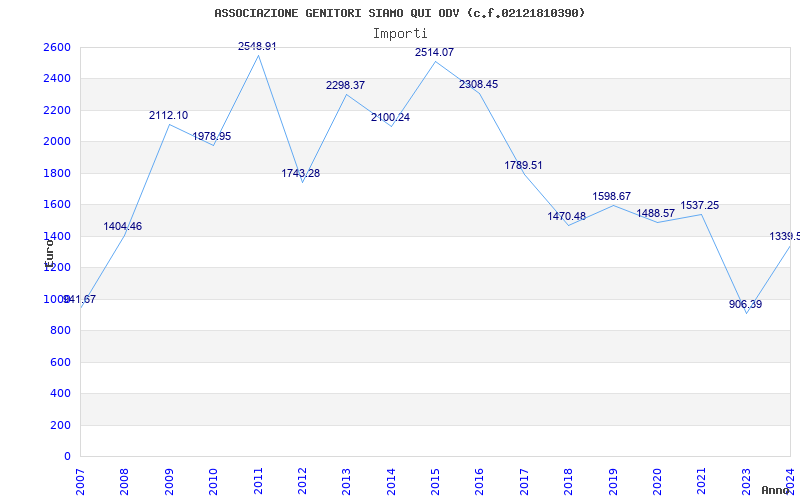Click x-axis year 2017
Screen dimensions: 800x500
[524, 482]
